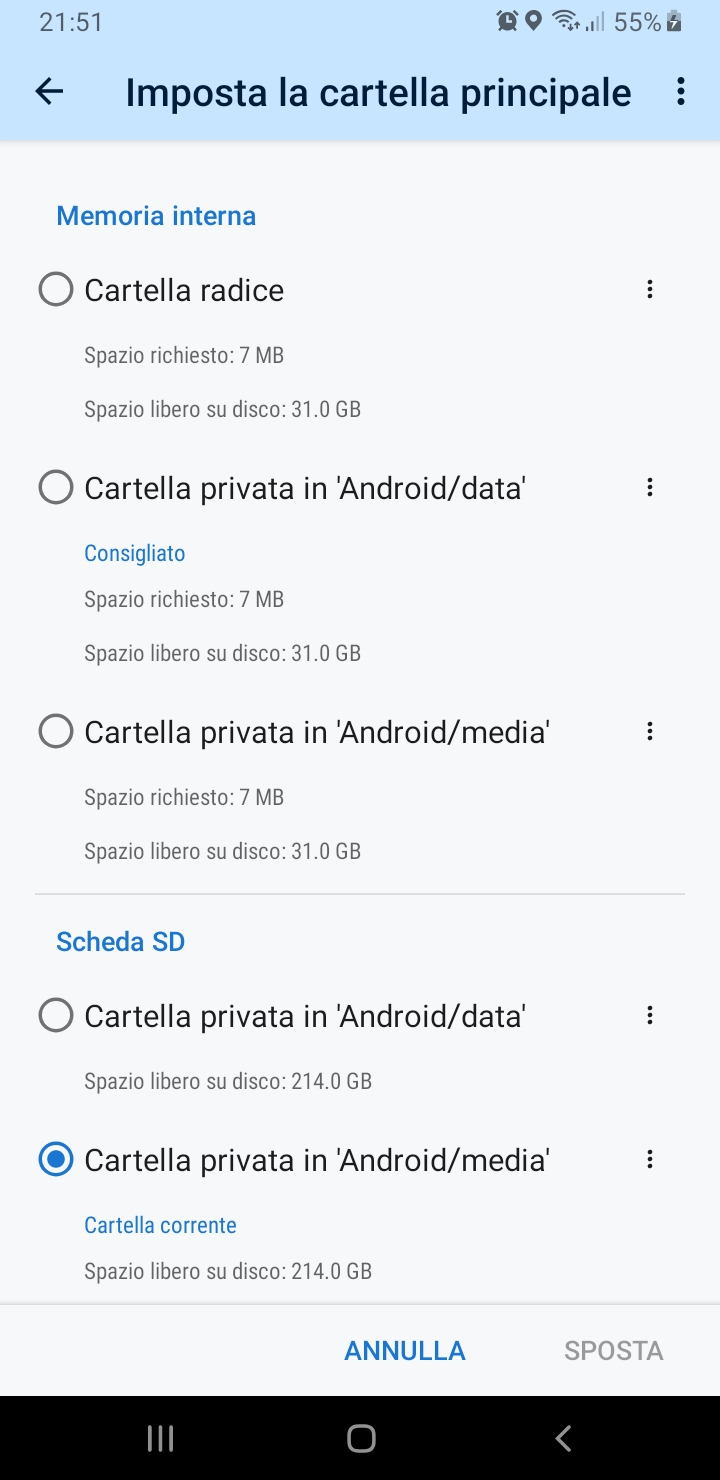This screenshot has width=720, height=1480.
Task: Select internal Android/media private folder radio
Action: point(55,732)
